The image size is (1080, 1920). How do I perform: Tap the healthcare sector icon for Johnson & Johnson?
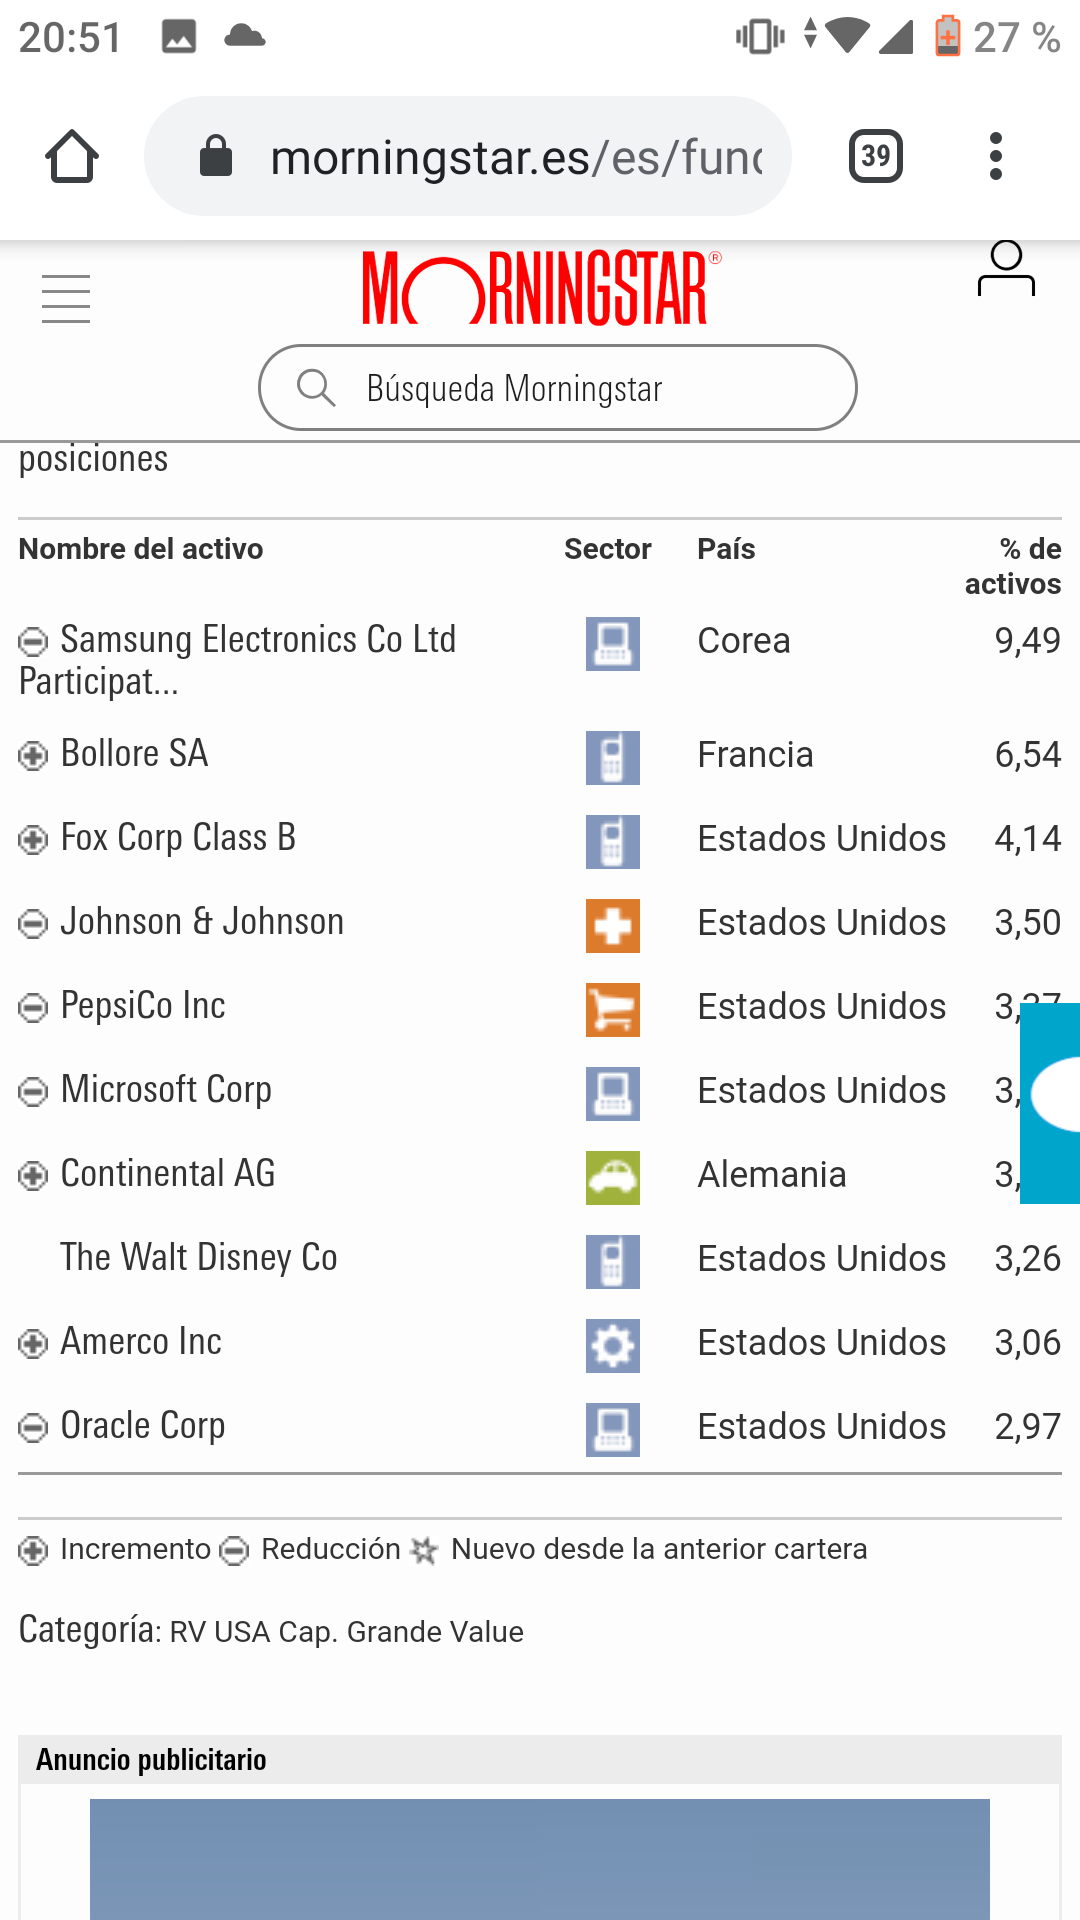pyautogui.click(x=612, y=926)
